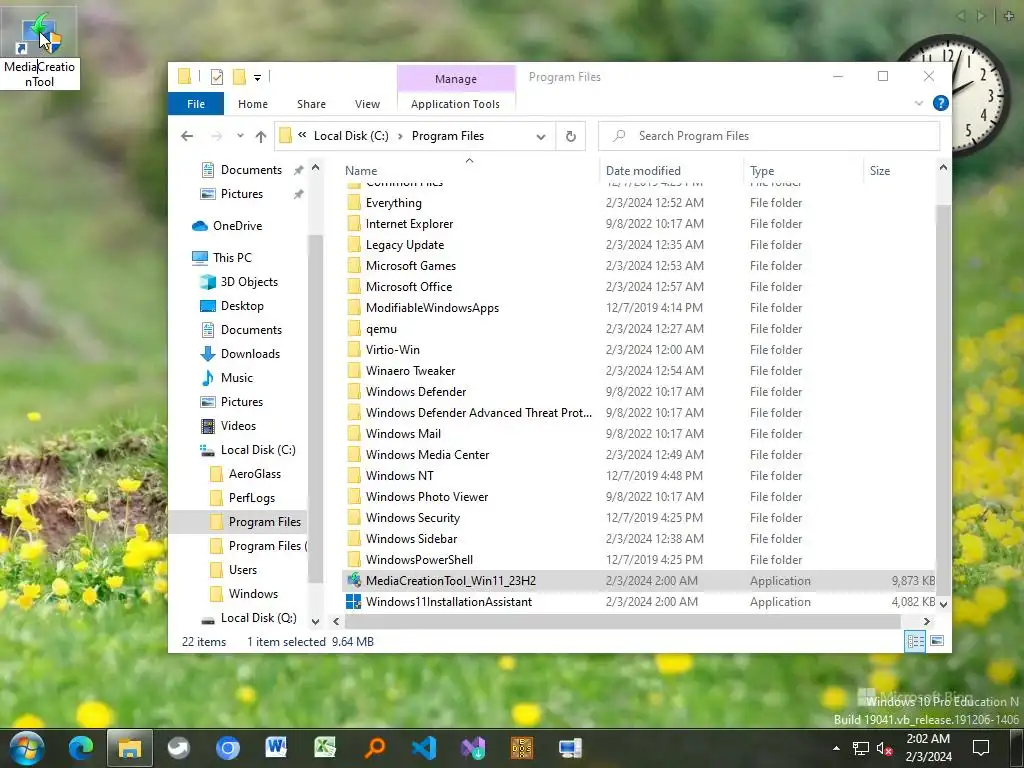
Task: Click the Manage contextual tab
Action: click(456, 79)
